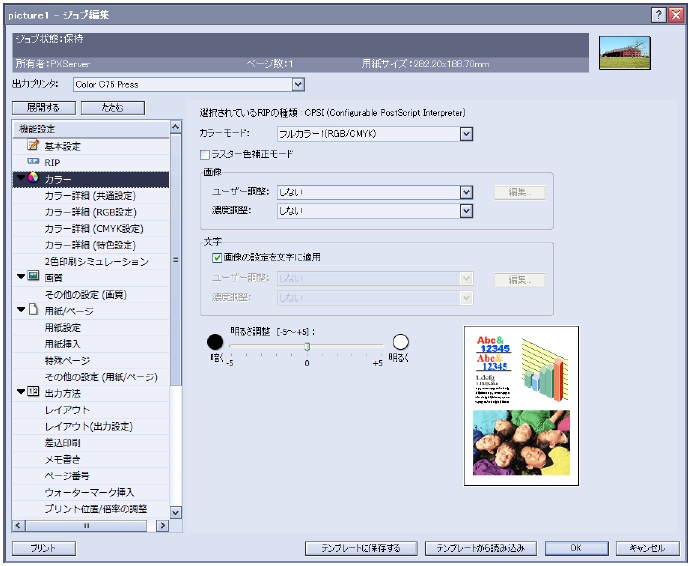Click the help question mark icon
Image resolution: width=692 pixels, height=566 pixels.
coord(660,15)
